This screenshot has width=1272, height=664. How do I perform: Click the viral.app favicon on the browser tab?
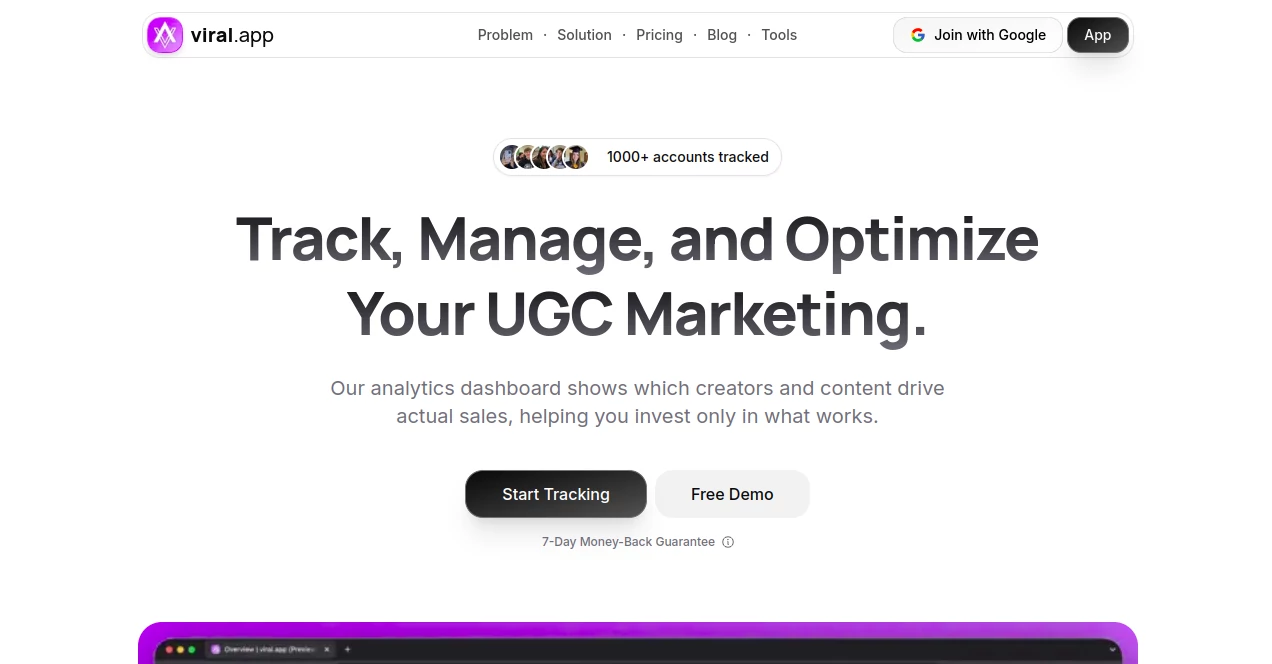[216, 650]
